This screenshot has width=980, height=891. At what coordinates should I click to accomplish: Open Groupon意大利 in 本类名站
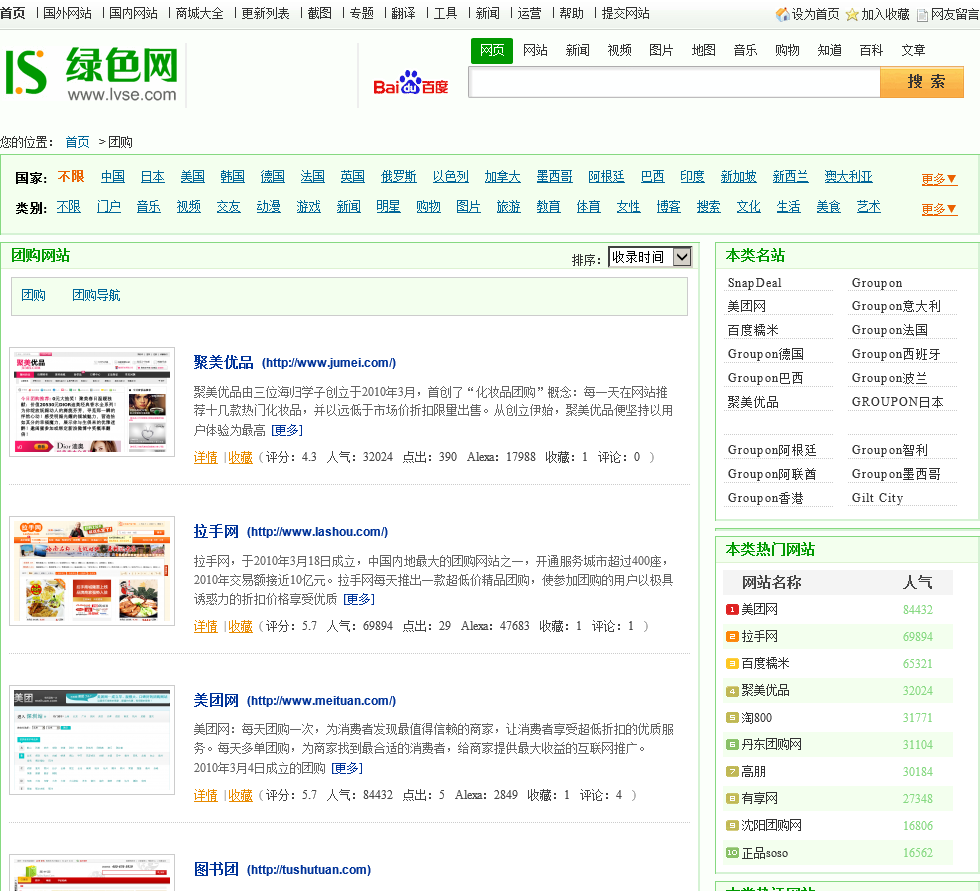[896, 306]
